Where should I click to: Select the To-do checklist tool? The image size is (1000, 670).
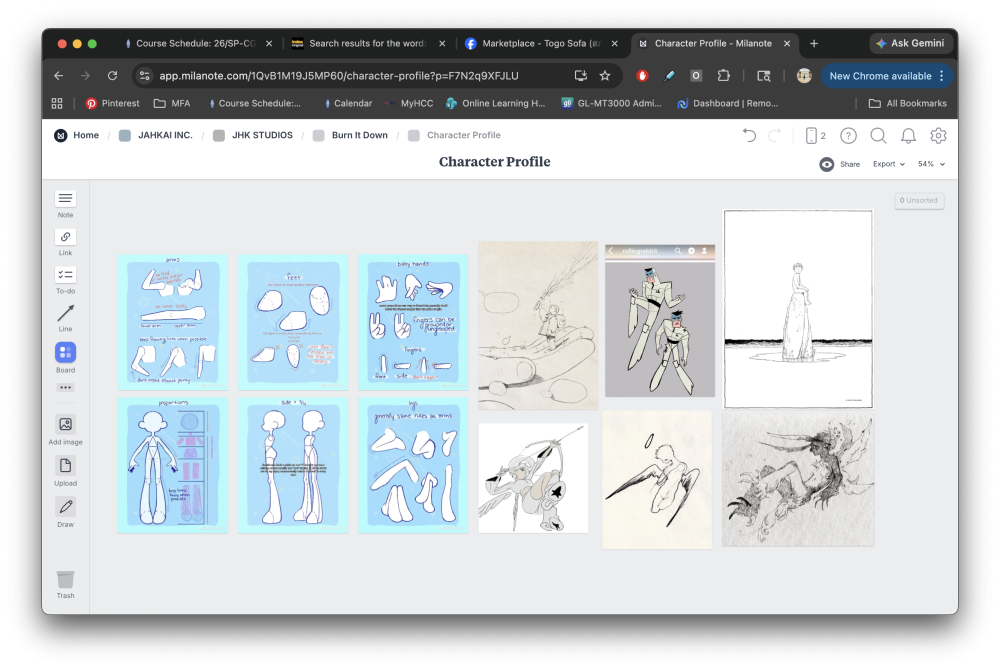[x=65, y=276]
